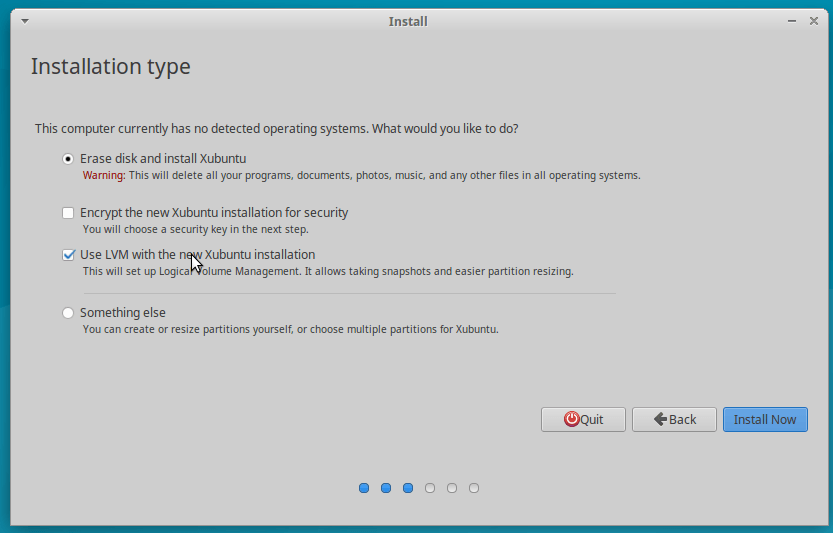Click the Use LVM label text

pyautogui.click(x=198, y=255)
